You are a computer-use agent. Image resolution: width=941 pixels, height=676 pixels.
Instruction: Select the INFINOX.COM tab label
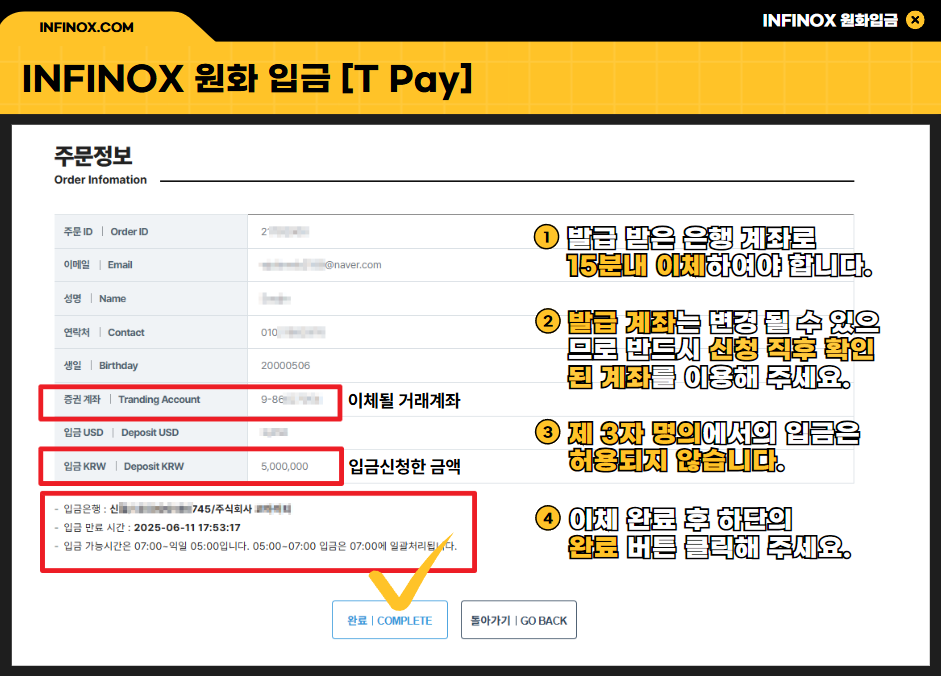tap(86, 28)
